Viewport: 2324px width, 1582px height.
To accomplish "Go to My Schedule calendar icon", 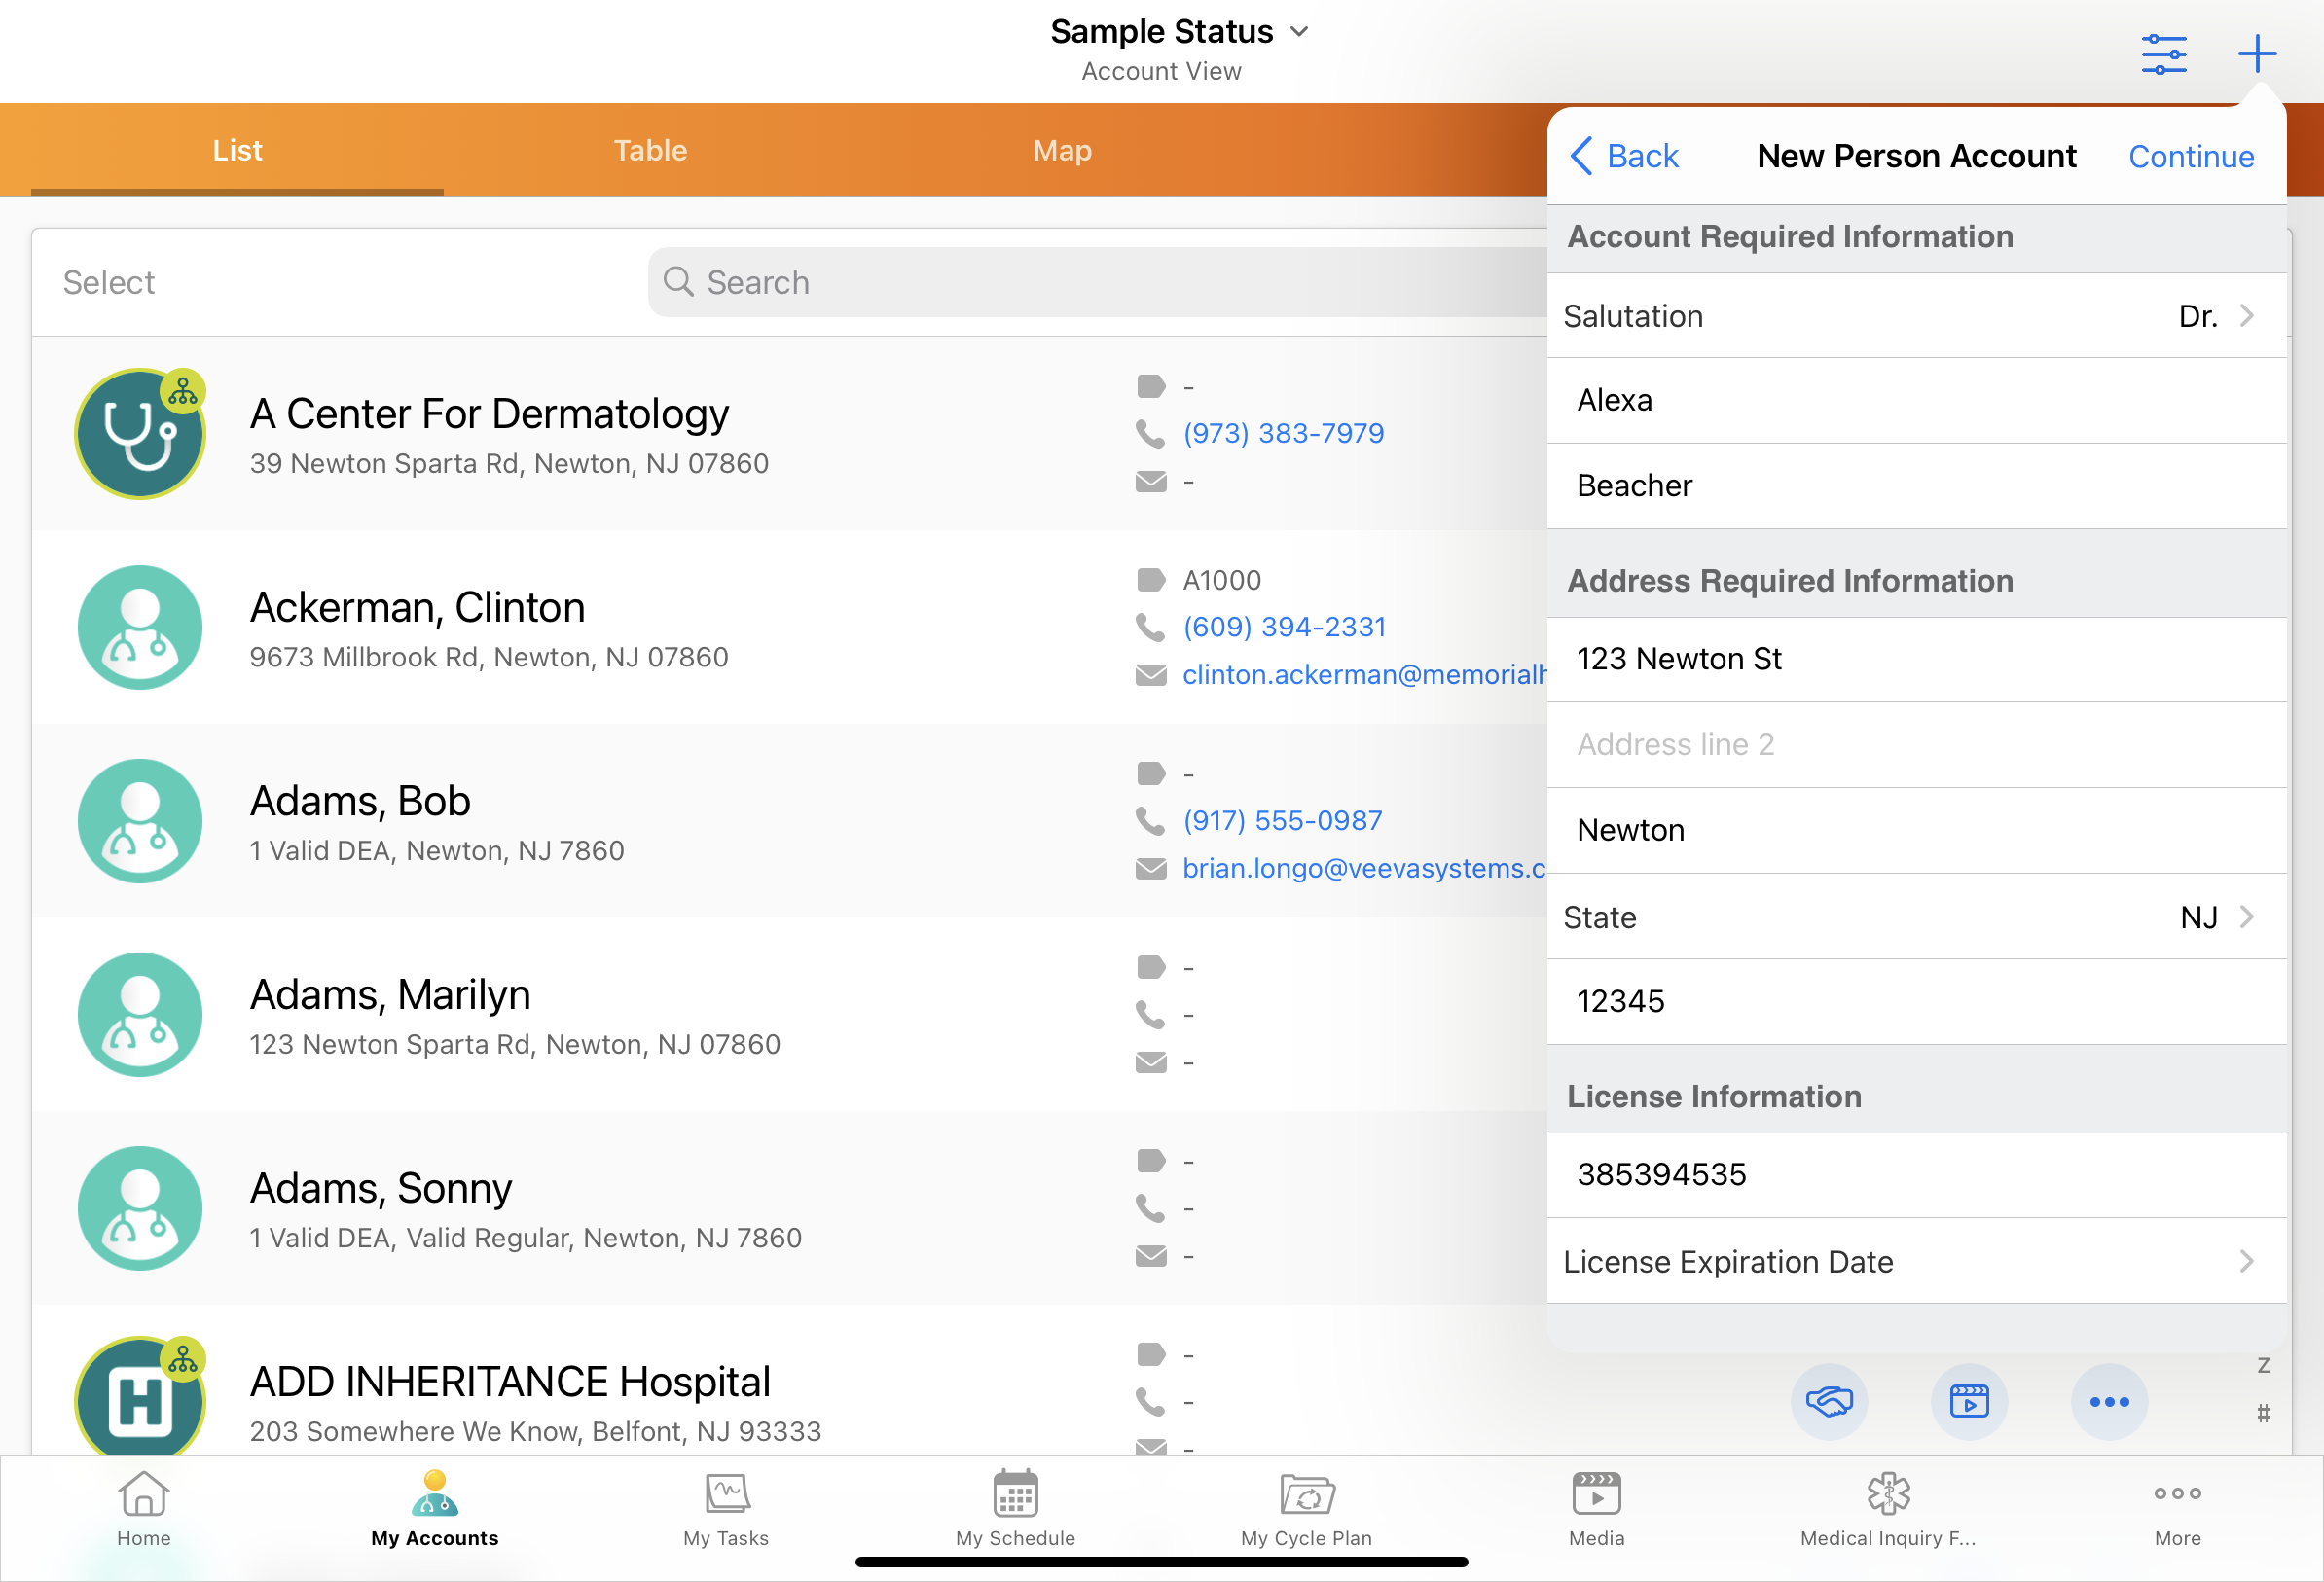I will (x=1015, y=1508).
